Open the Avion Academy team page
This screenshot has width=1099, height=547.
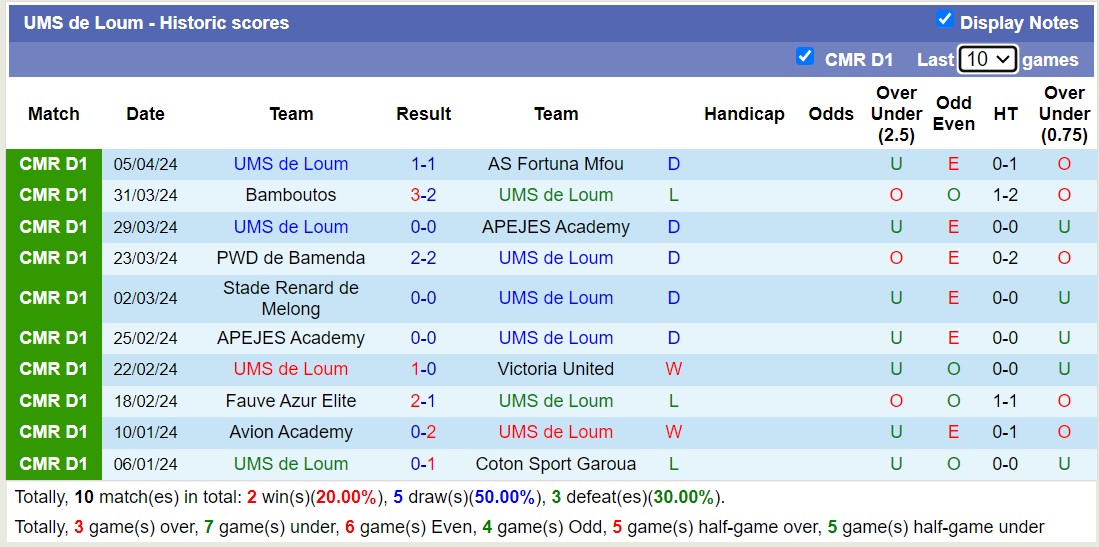(x=290, y=432)
